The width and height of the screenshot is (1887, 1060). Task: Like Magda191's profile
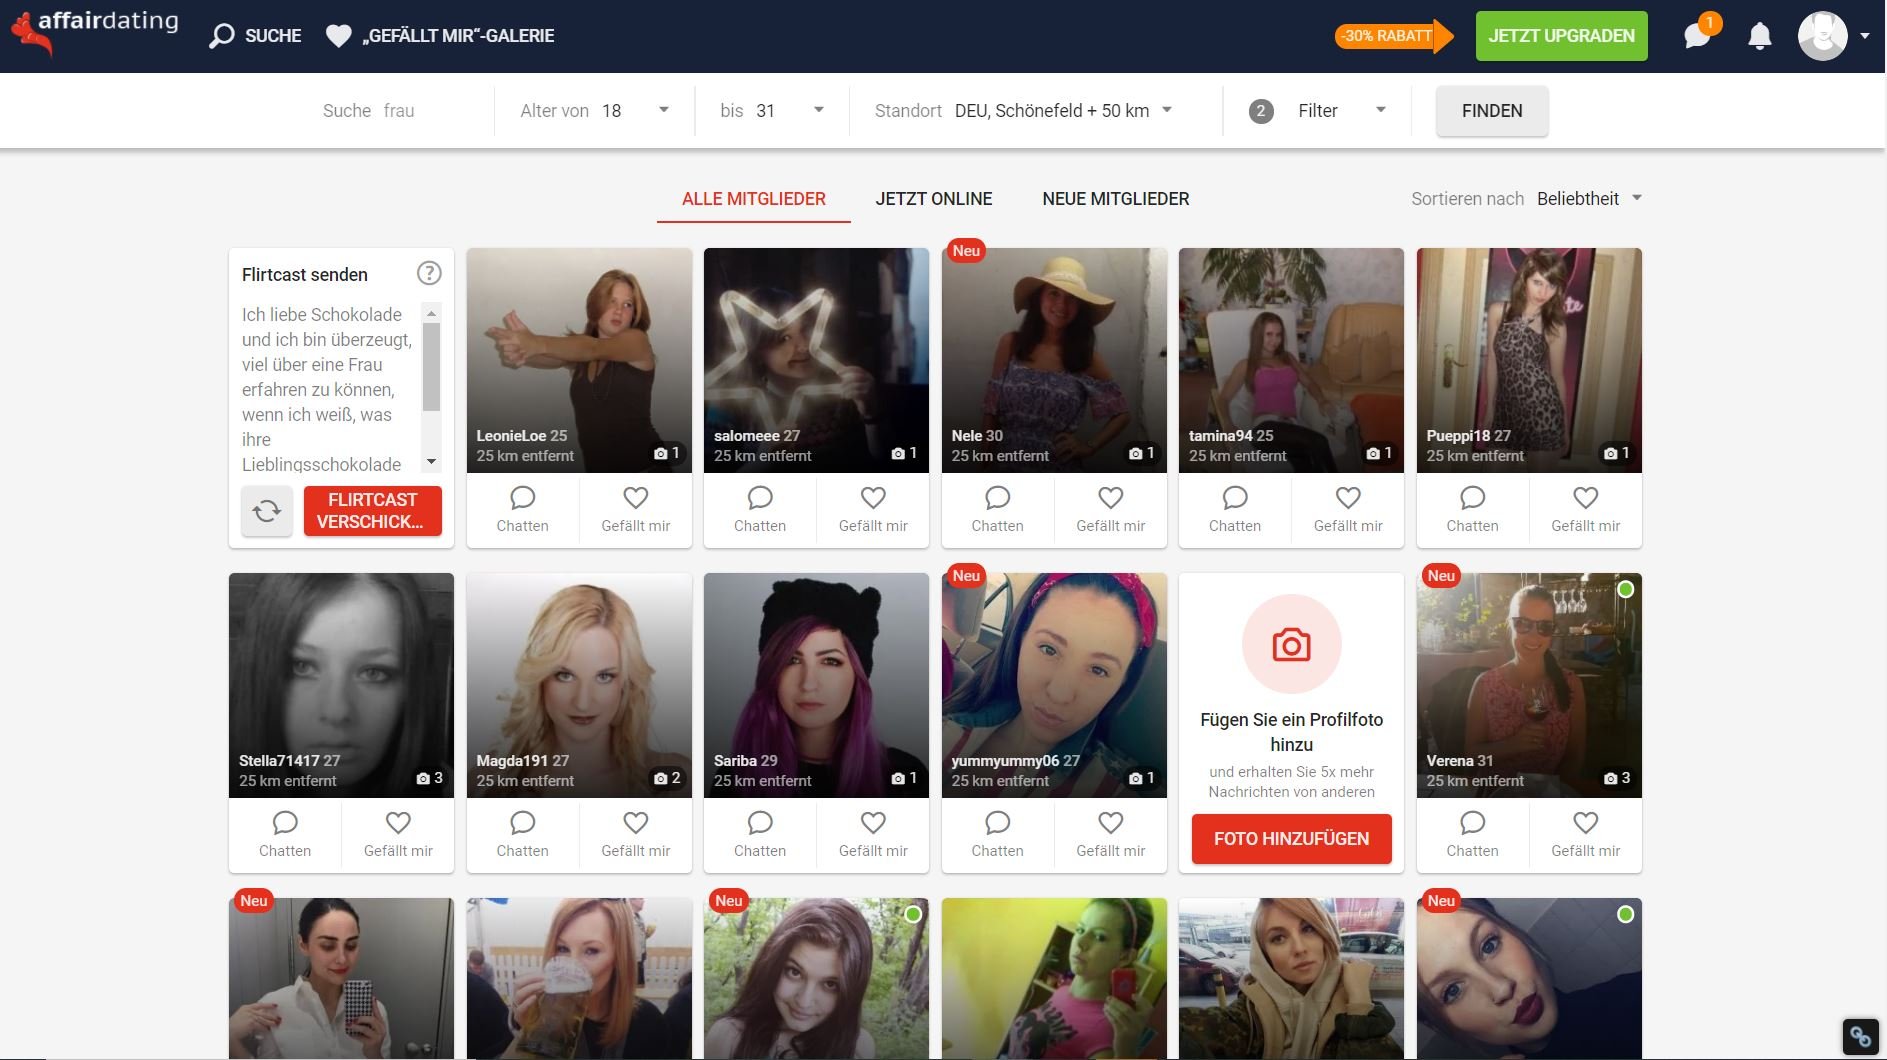coord(636,835)
